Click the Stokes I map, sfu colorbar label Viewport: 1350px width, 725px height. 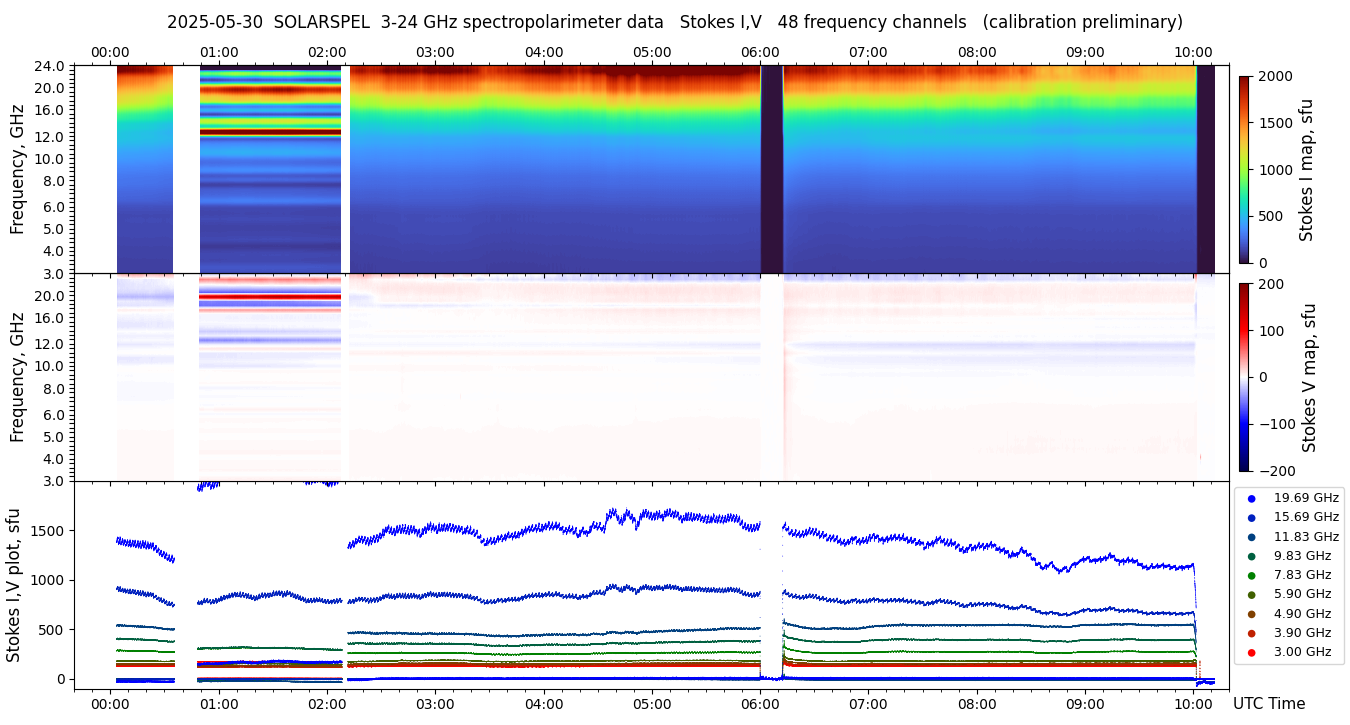(1306, 169)
